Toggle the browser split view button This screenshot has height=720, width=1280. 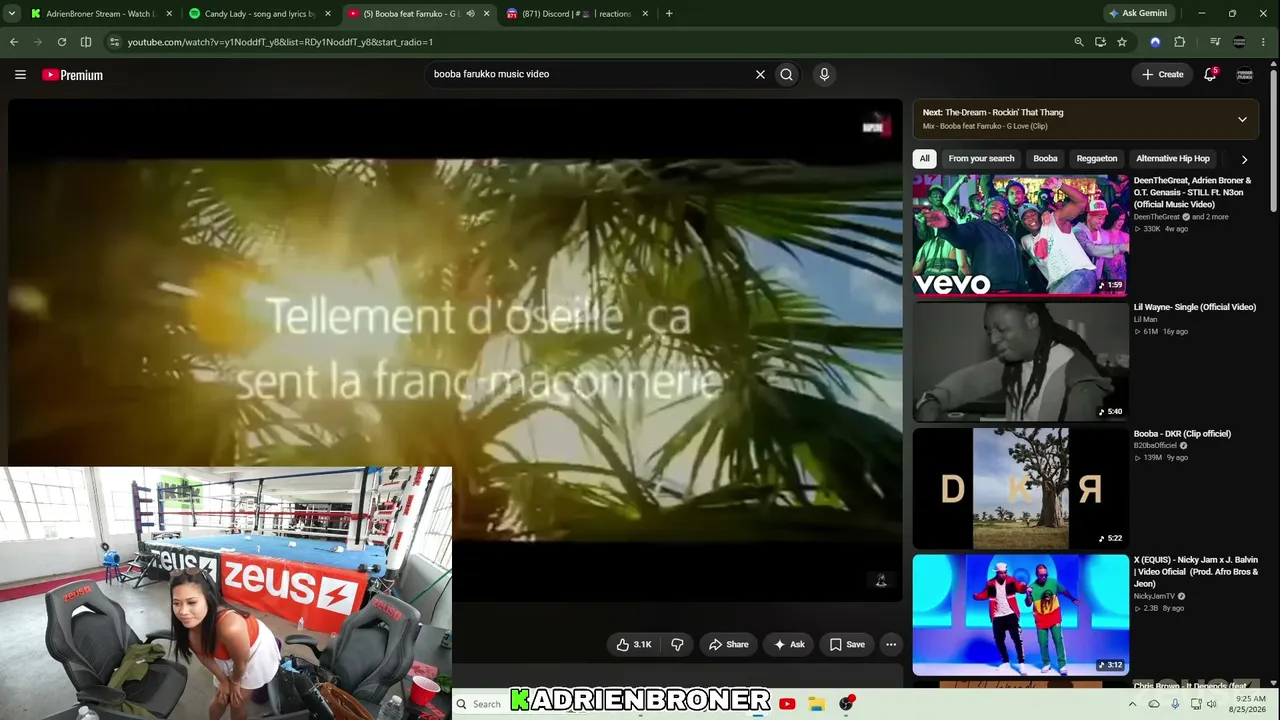(x=86, y=42)
